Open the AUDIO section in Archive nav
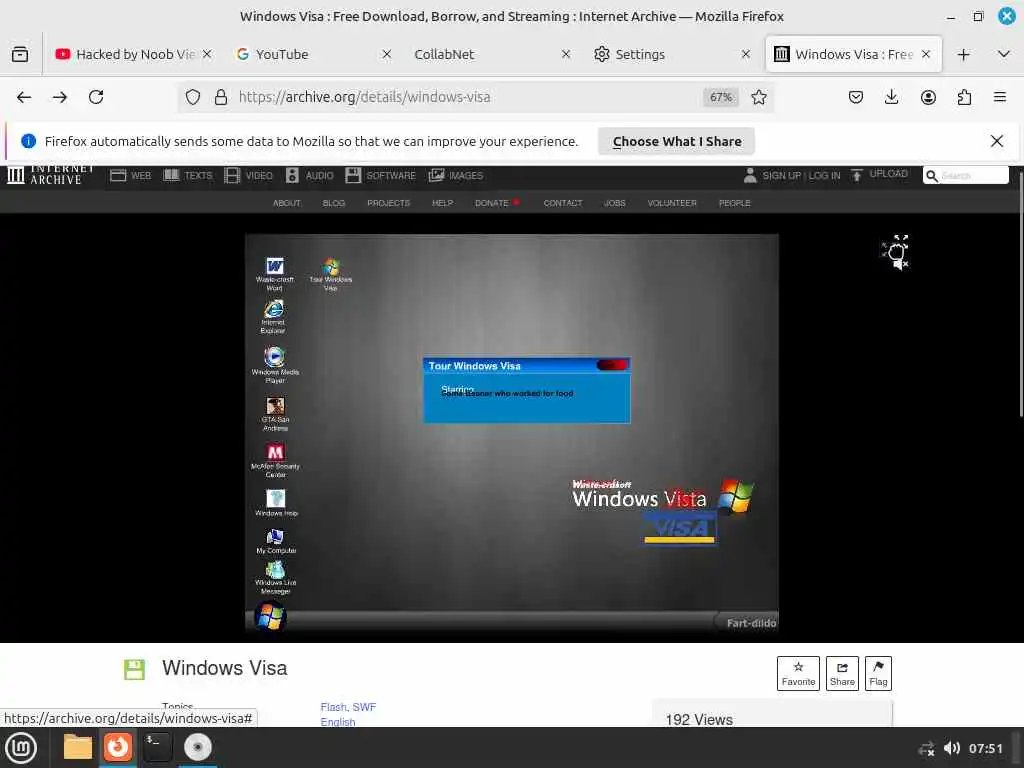This screenshot has height=768, width=1024. point(310,176)
